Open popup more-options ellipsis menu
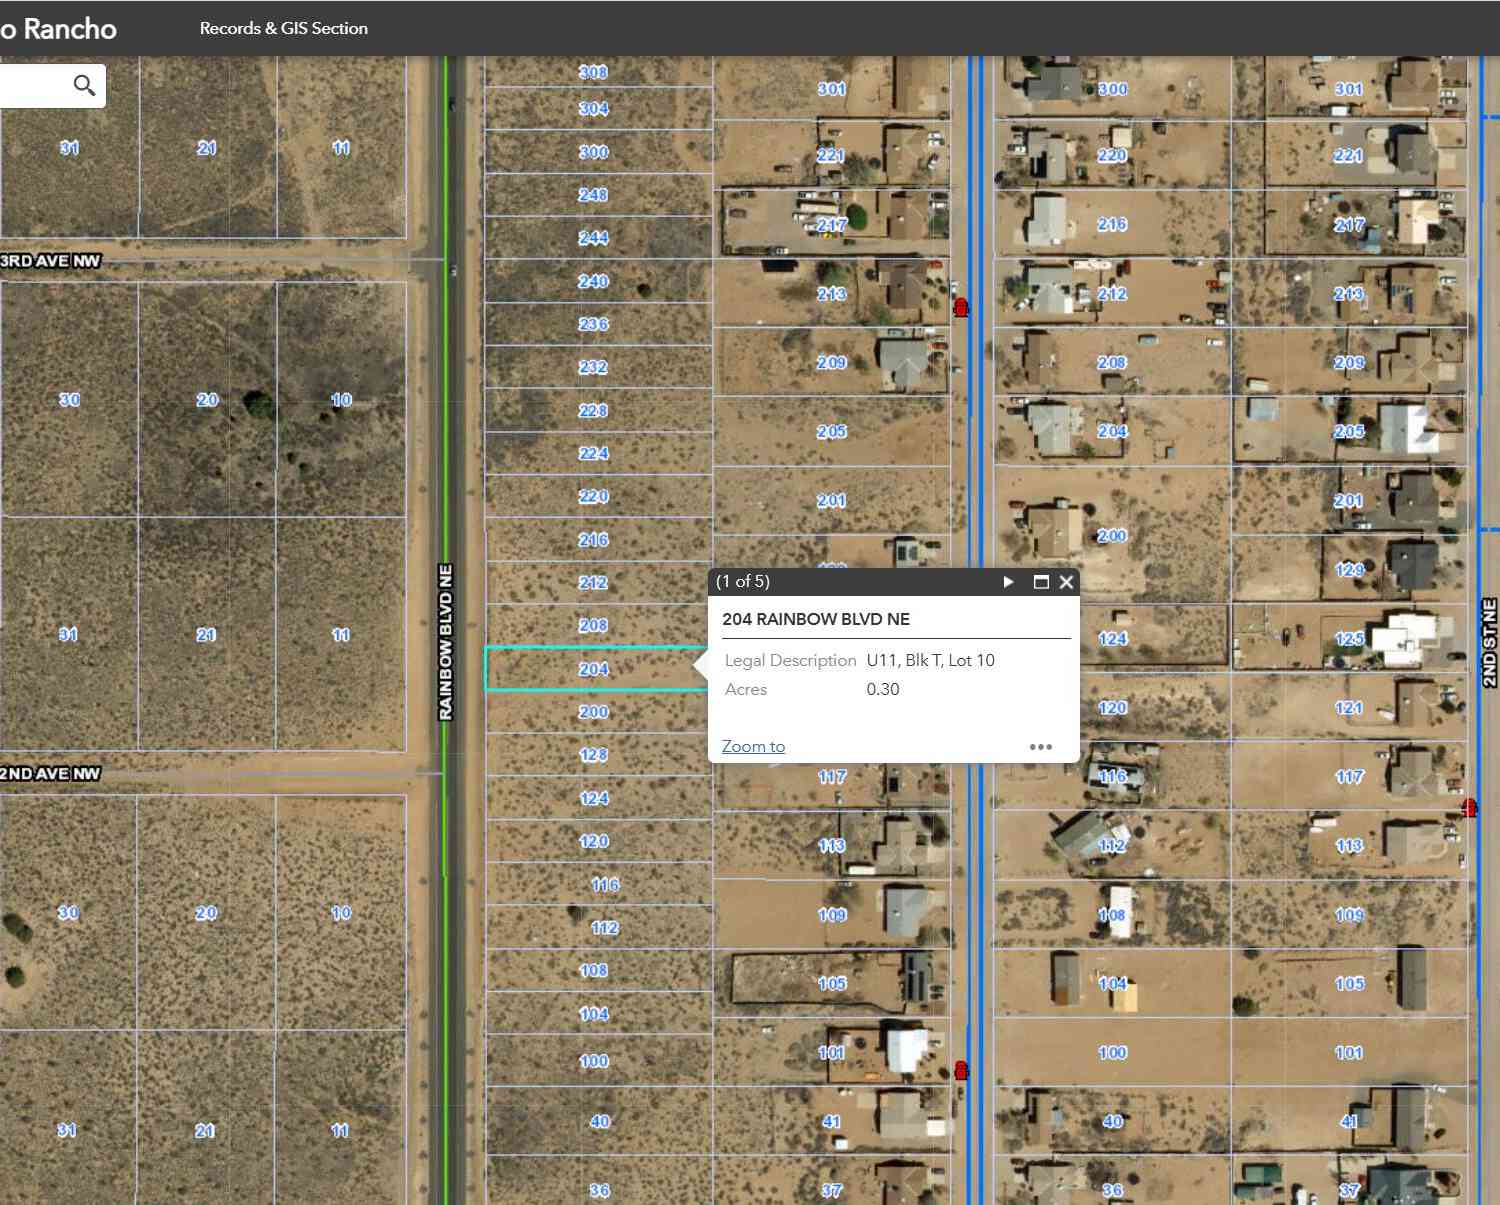Image resolution: width=1500 pixels, height=1205 pixels. point(1041,747)
